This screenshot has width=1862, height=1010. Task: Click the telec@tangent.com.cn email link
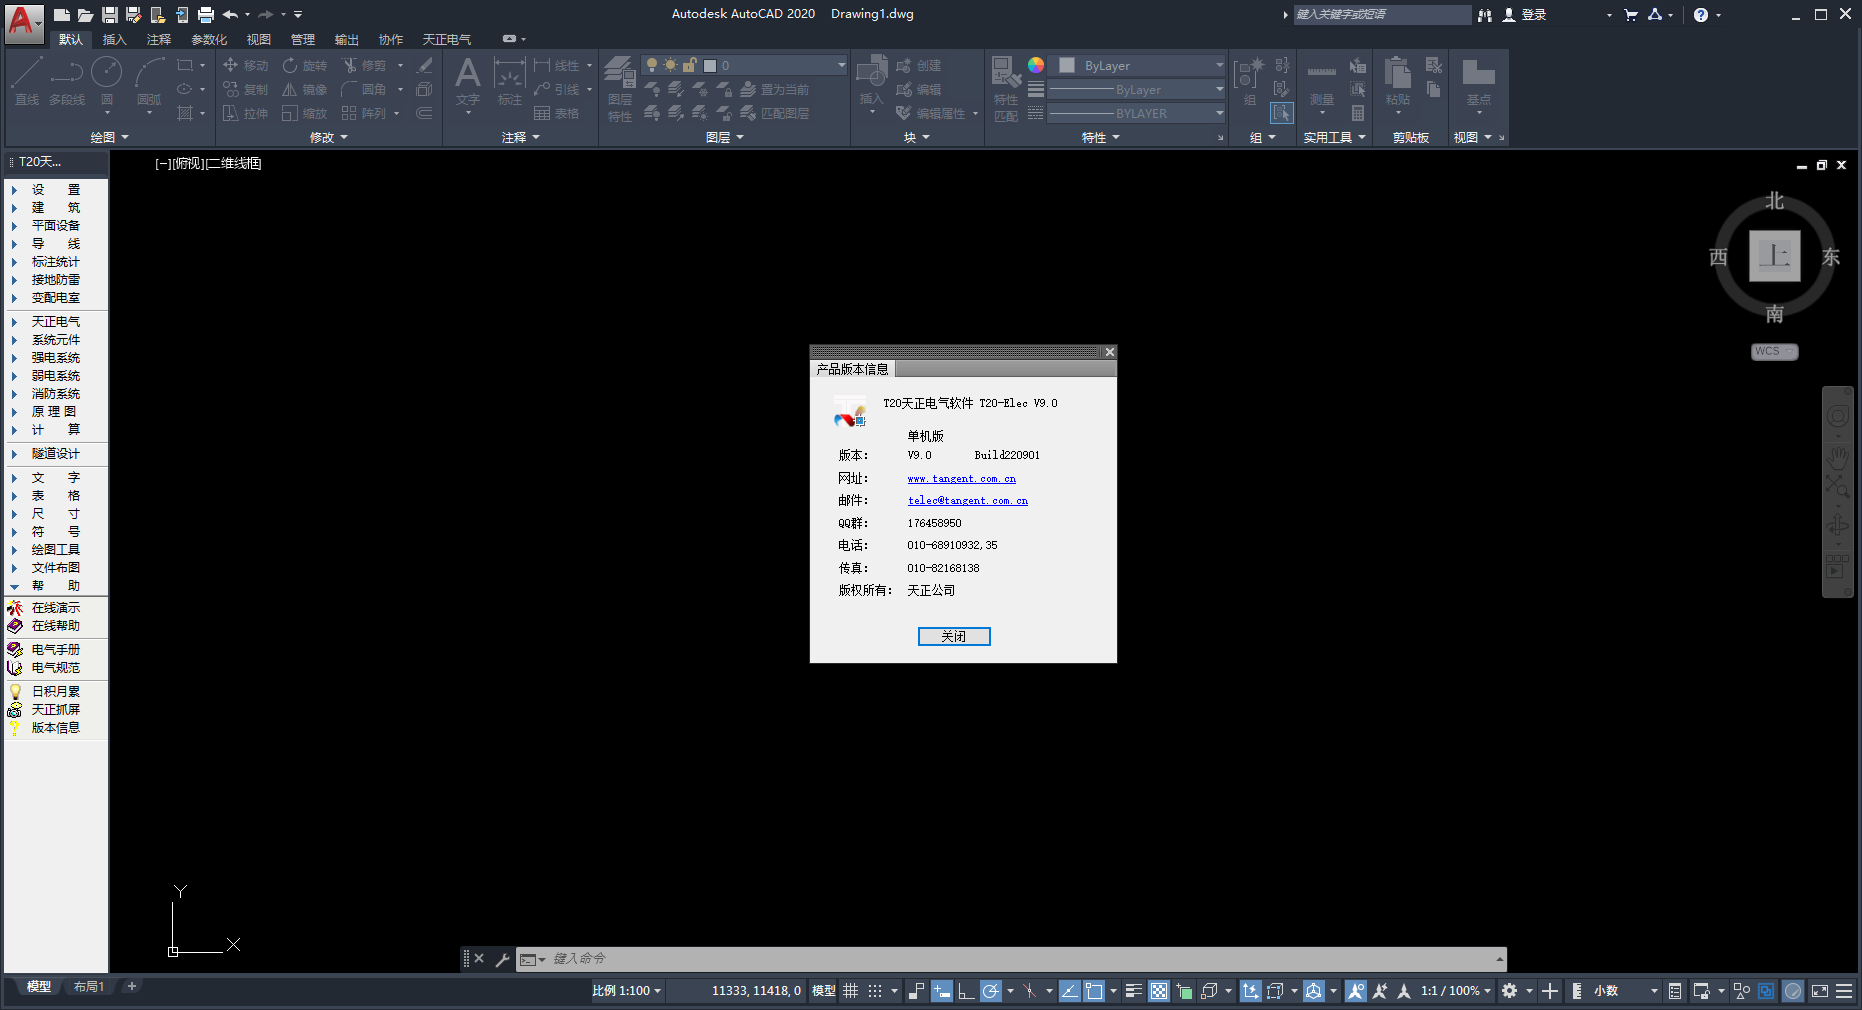(967, 501)
